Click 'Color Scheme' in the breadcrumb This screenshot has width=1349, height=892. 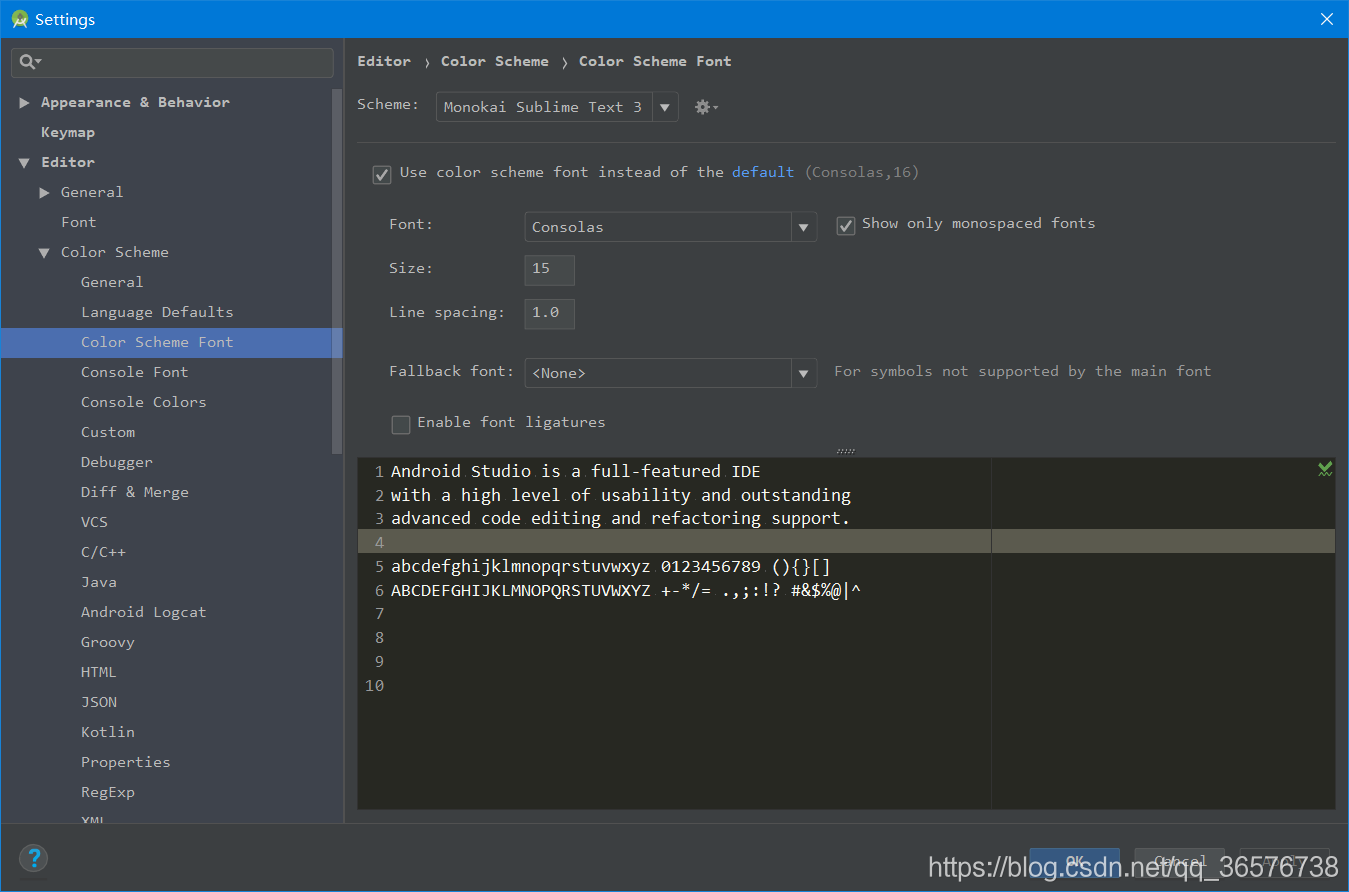click(x=495, y=61)
